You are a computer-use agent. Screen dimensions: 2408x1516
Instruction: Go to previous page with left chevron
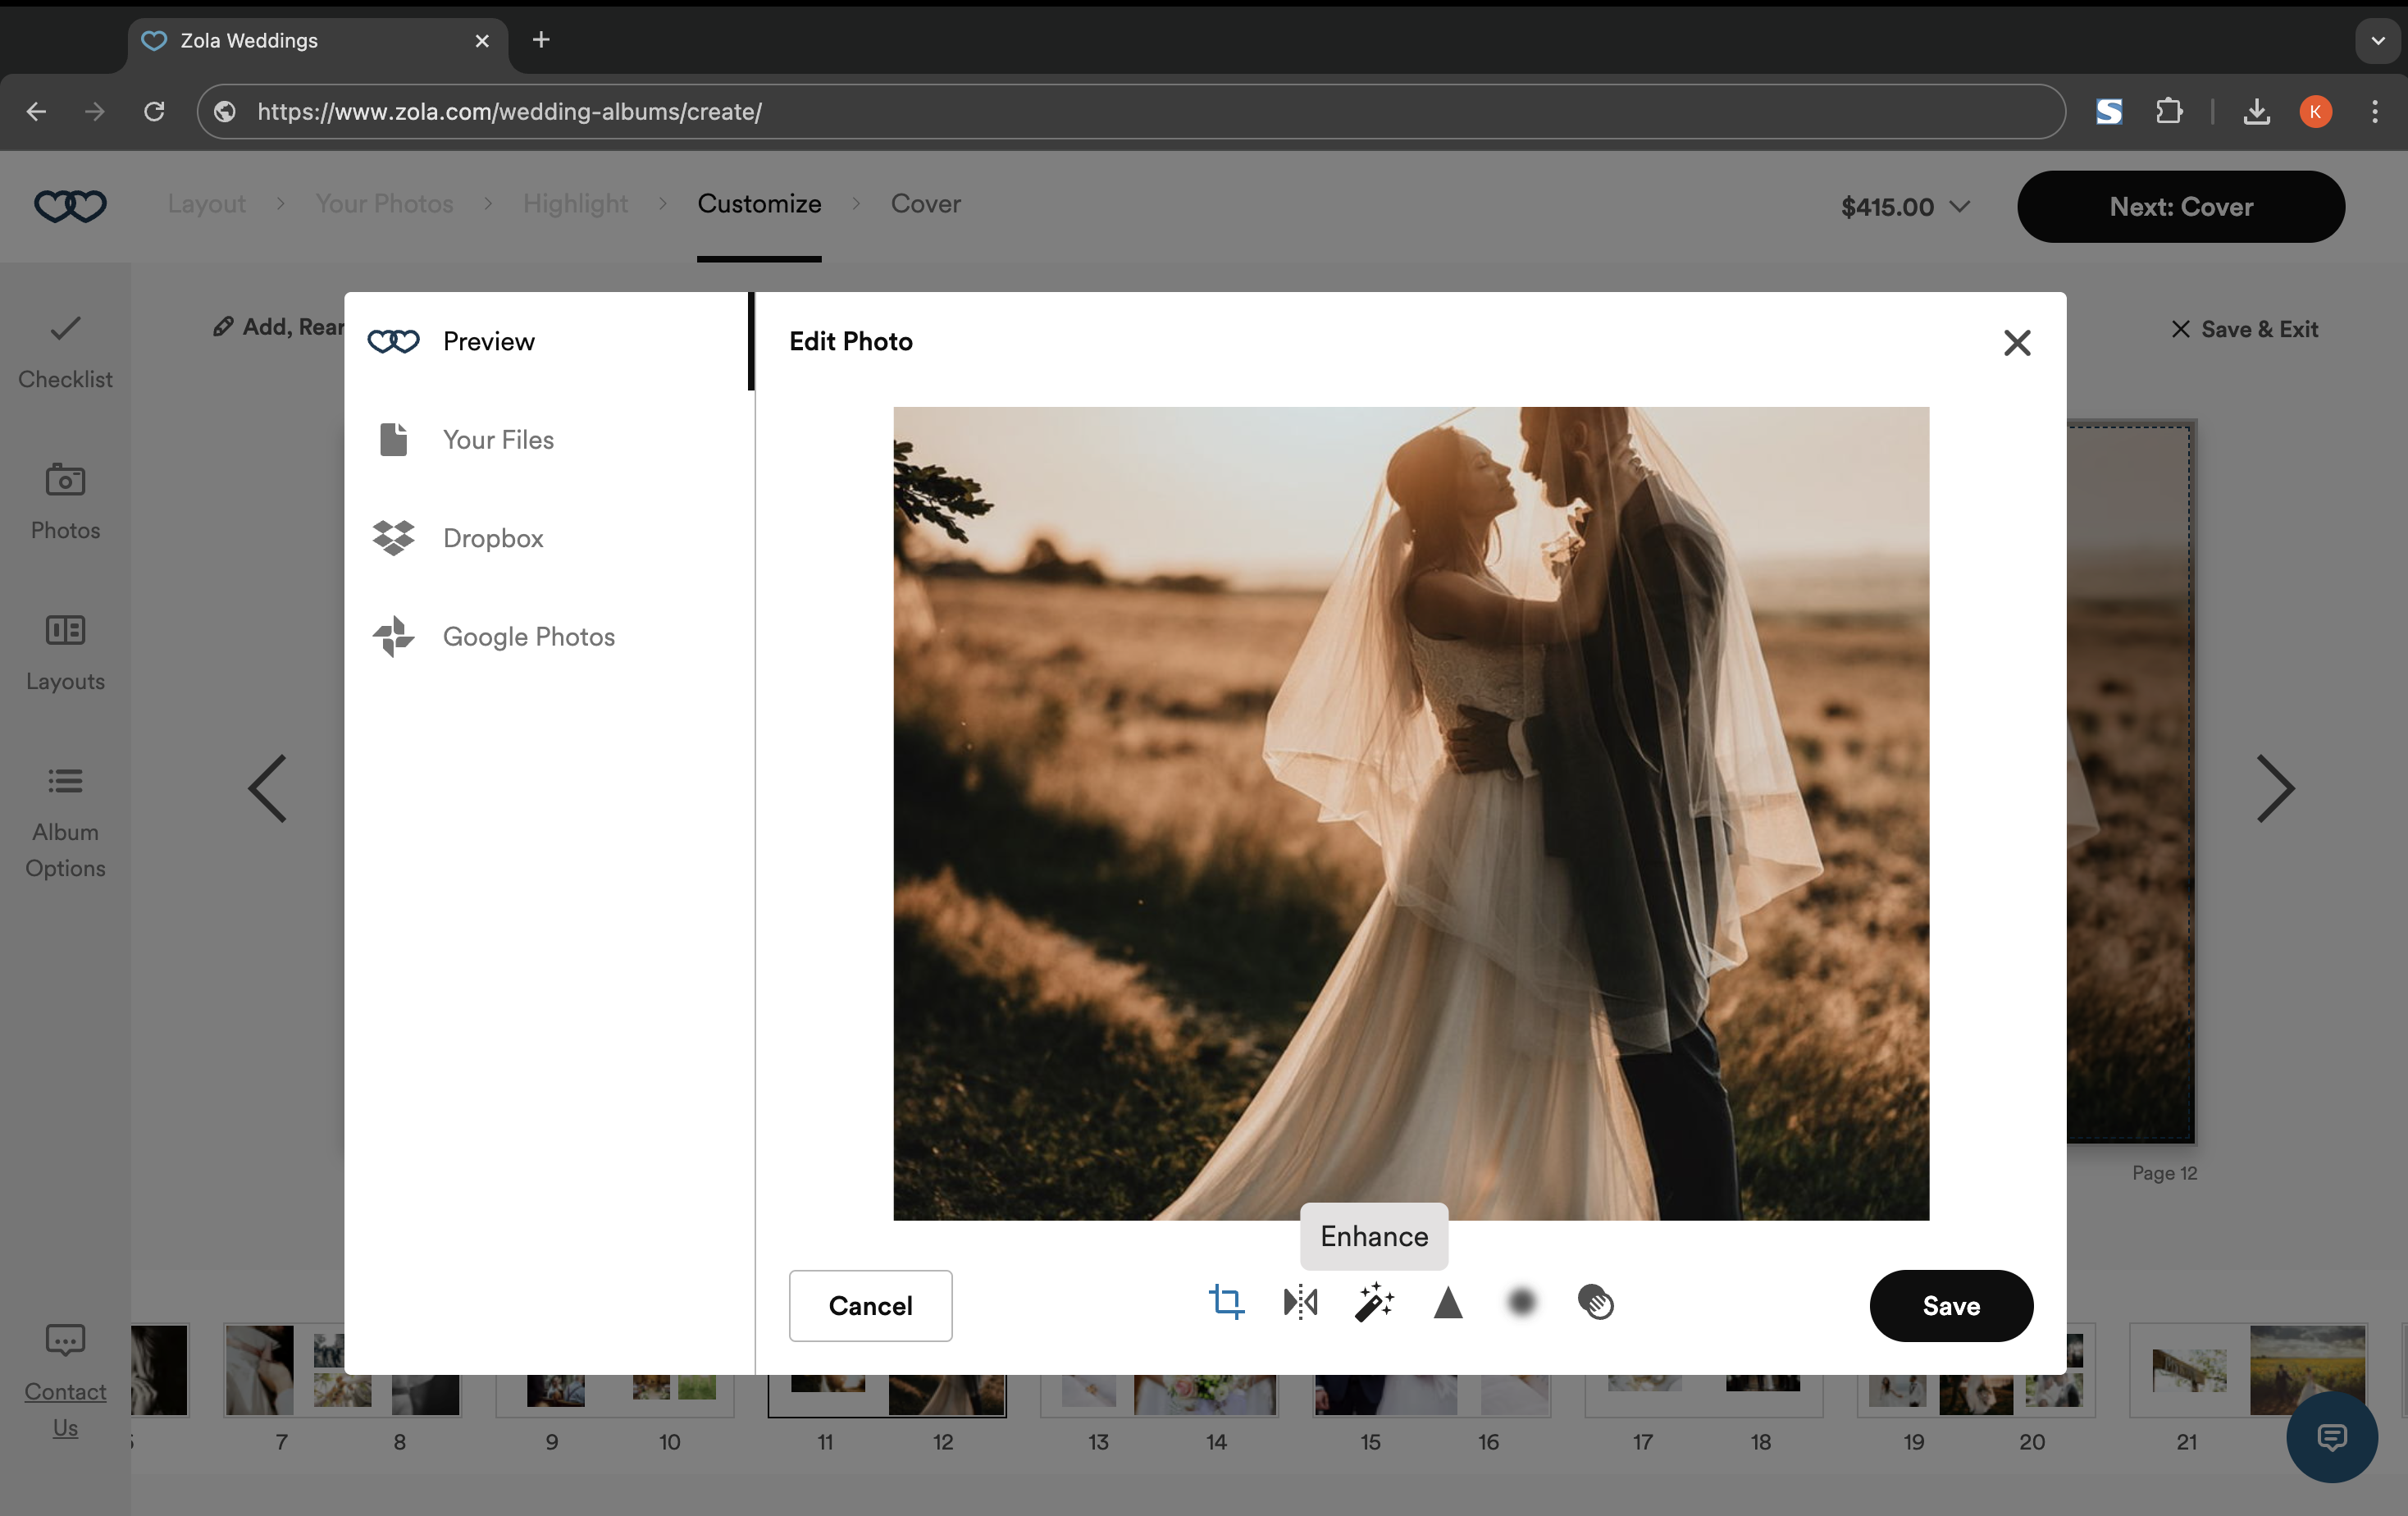[268, 788]
